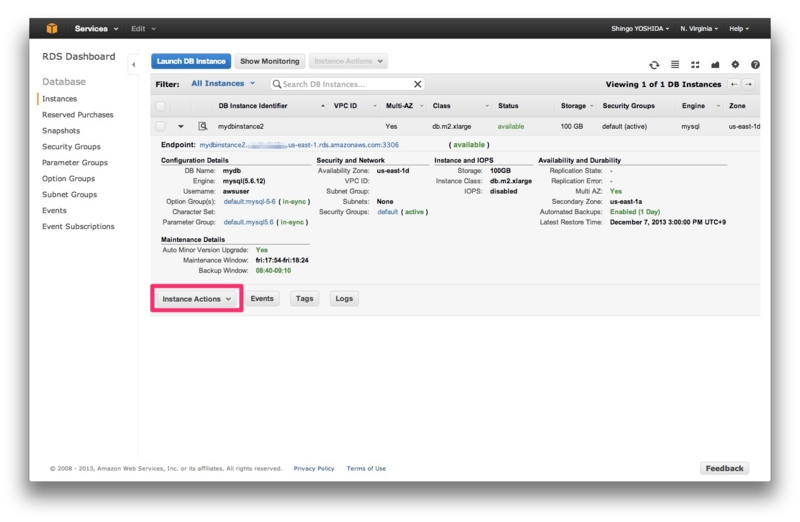
Task: Click the endpoint URL for mydbinstance2
Action: [299, 145]
